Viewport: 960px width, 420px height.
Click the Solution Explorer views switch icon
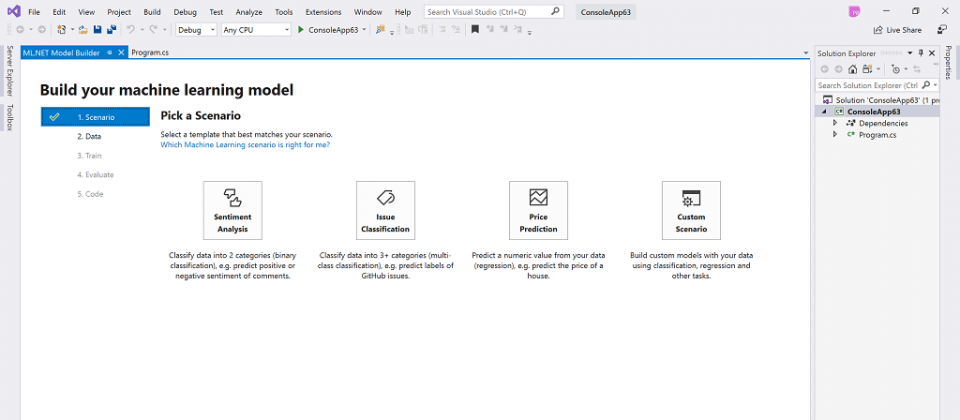[x=867, y=69]
